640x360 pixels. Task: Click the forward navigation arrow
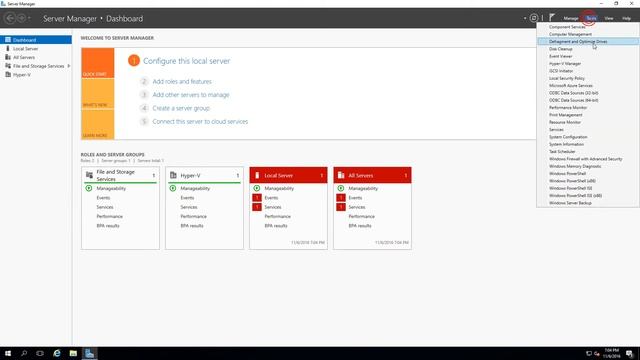[21, 18]
